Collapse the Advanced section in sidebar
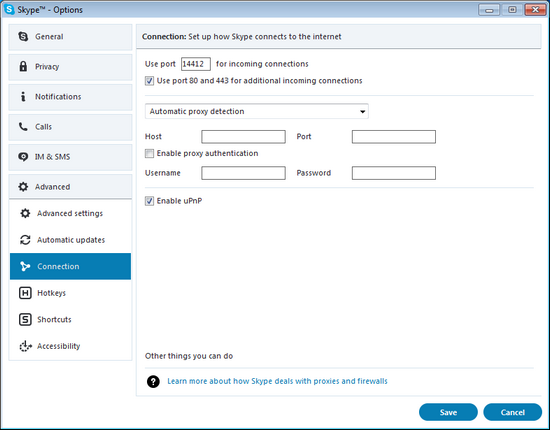 coord(70,187)
